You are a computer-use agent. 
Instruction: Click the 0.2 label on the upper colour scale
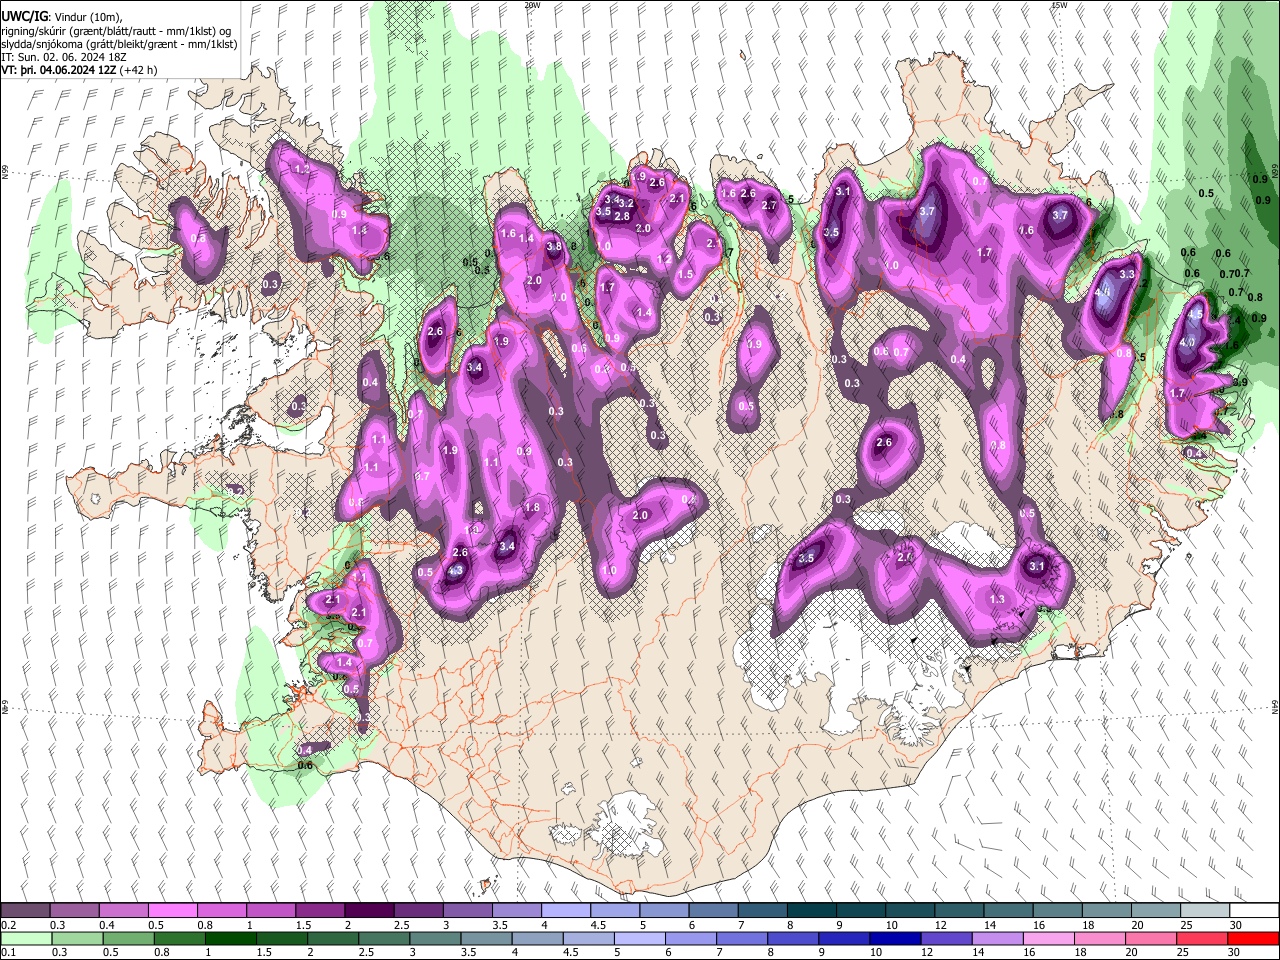coord(9,925)
